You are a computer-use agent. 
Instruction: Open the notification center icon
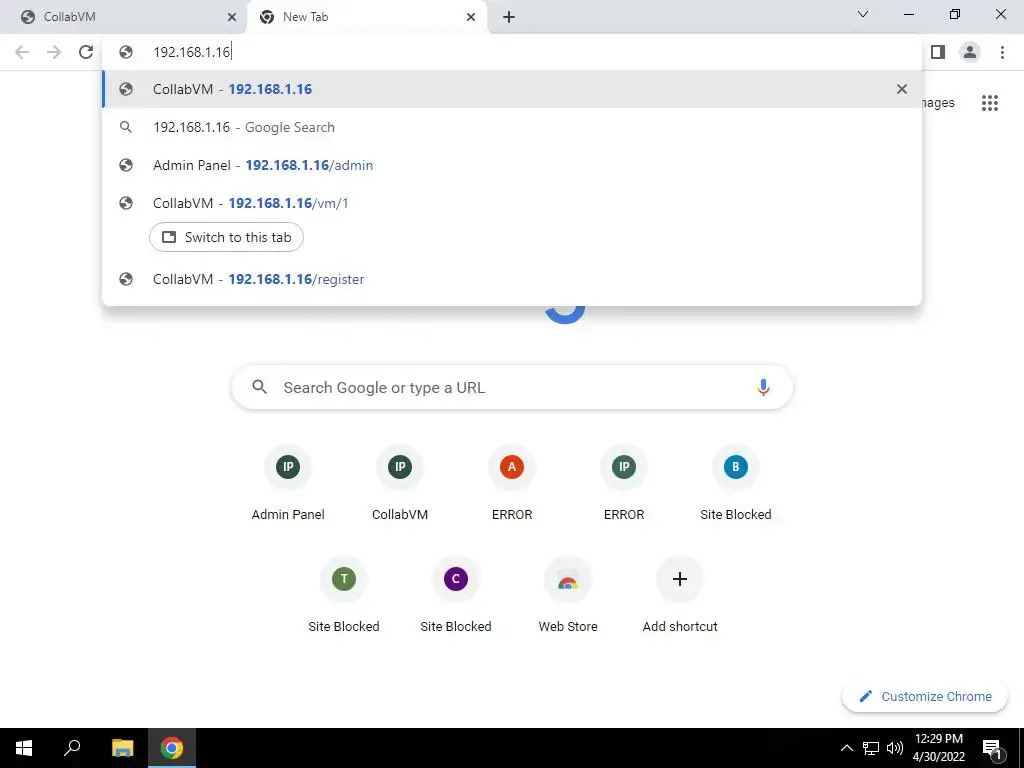click(x=992, y=748)
